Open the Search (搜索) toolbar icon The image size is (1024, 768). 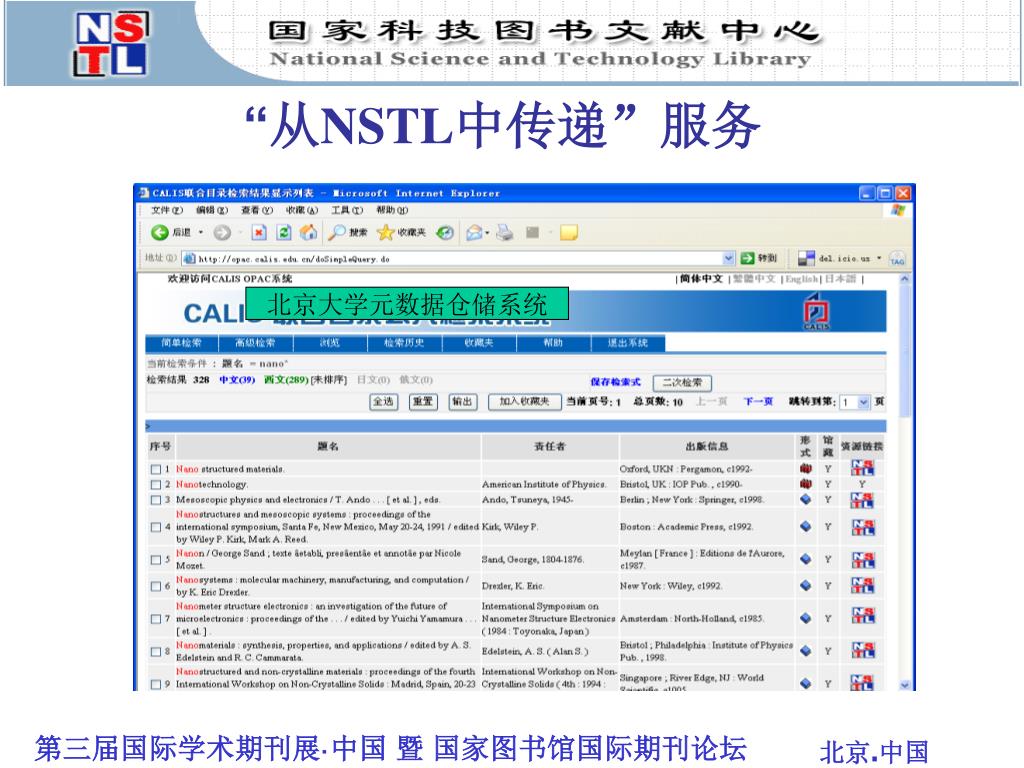337,232
